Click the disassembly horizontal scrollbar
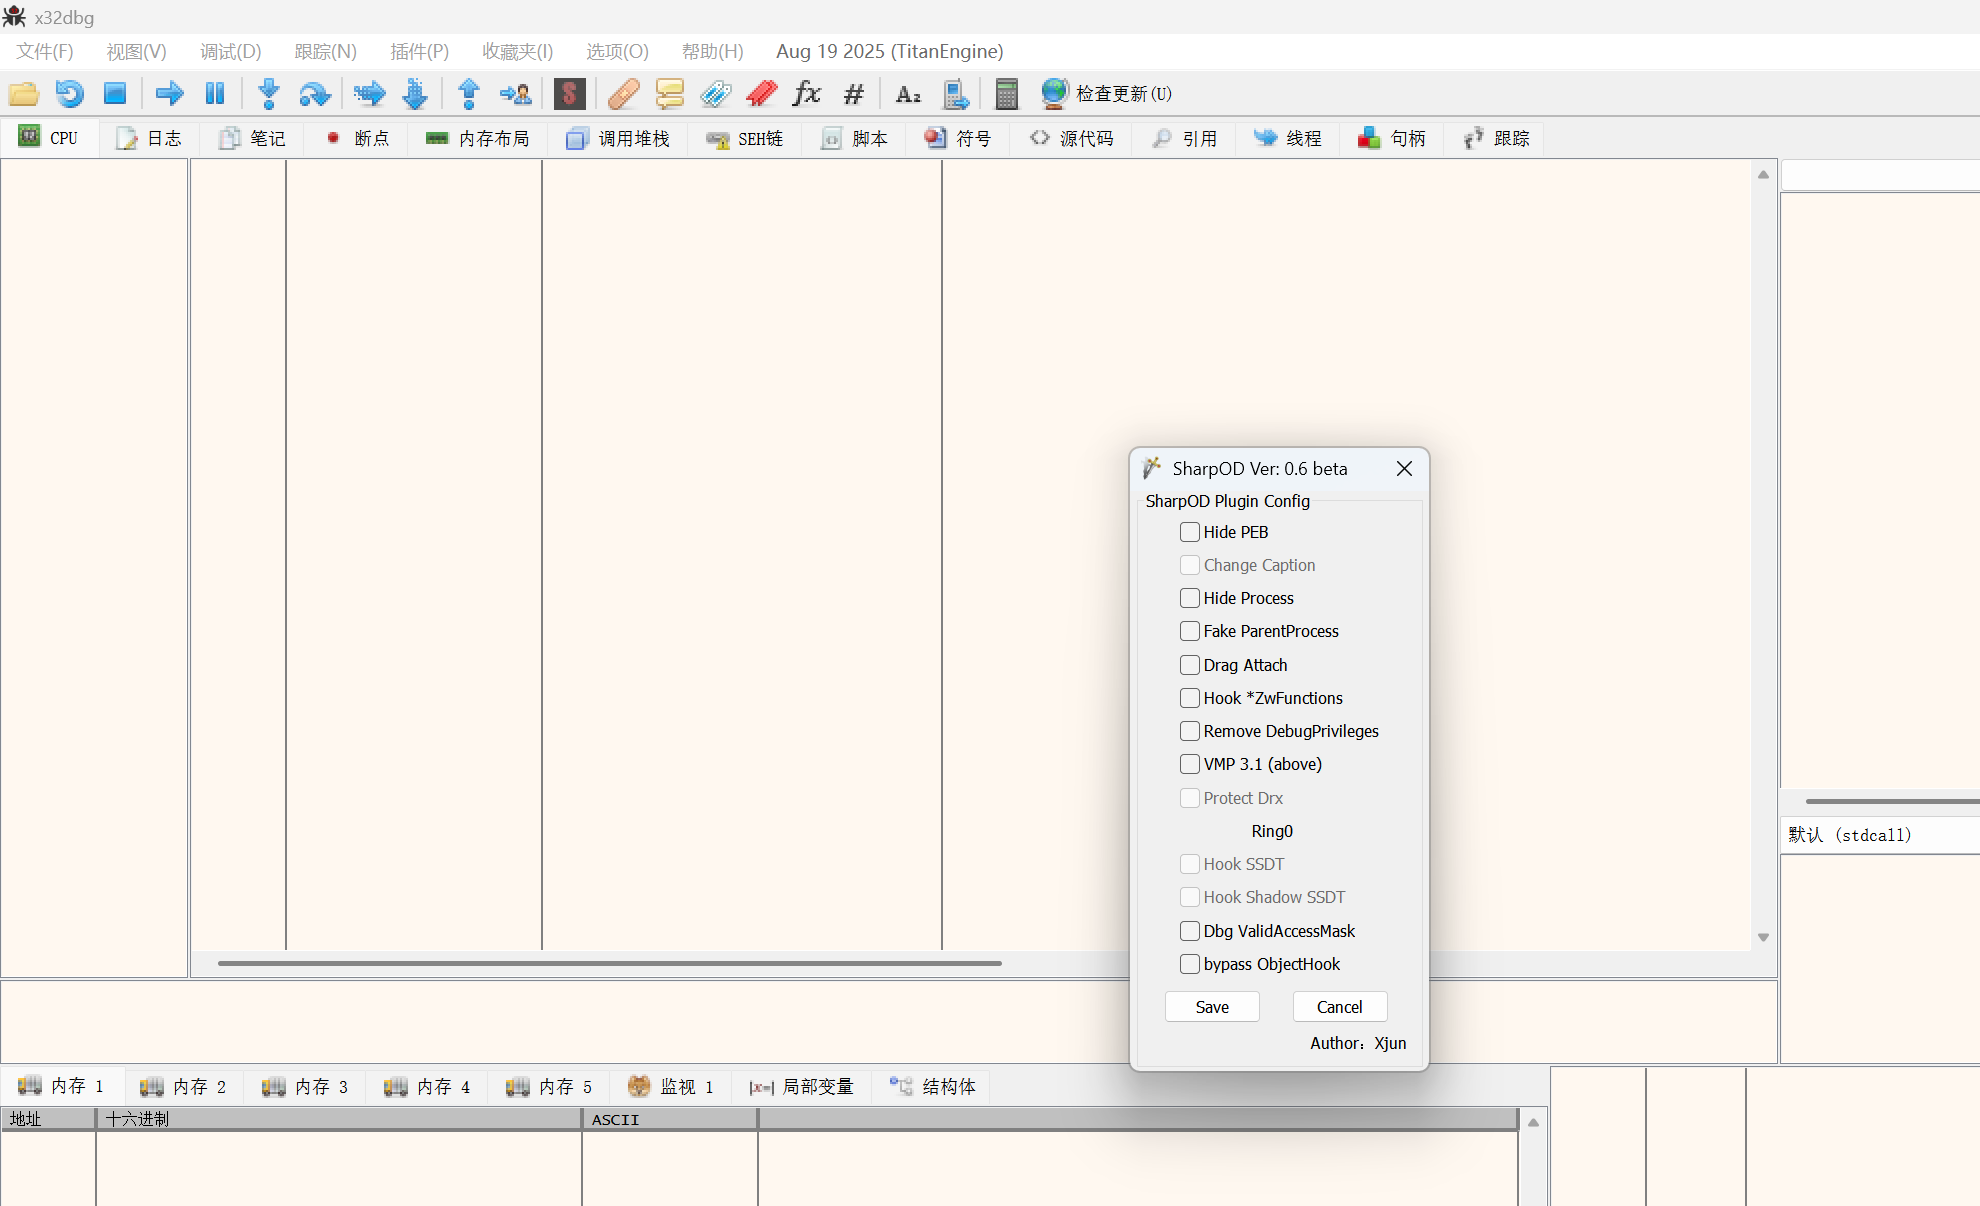Image resolution: width=1980 pixels, height=1206 pixels. (x=610, y=964)
